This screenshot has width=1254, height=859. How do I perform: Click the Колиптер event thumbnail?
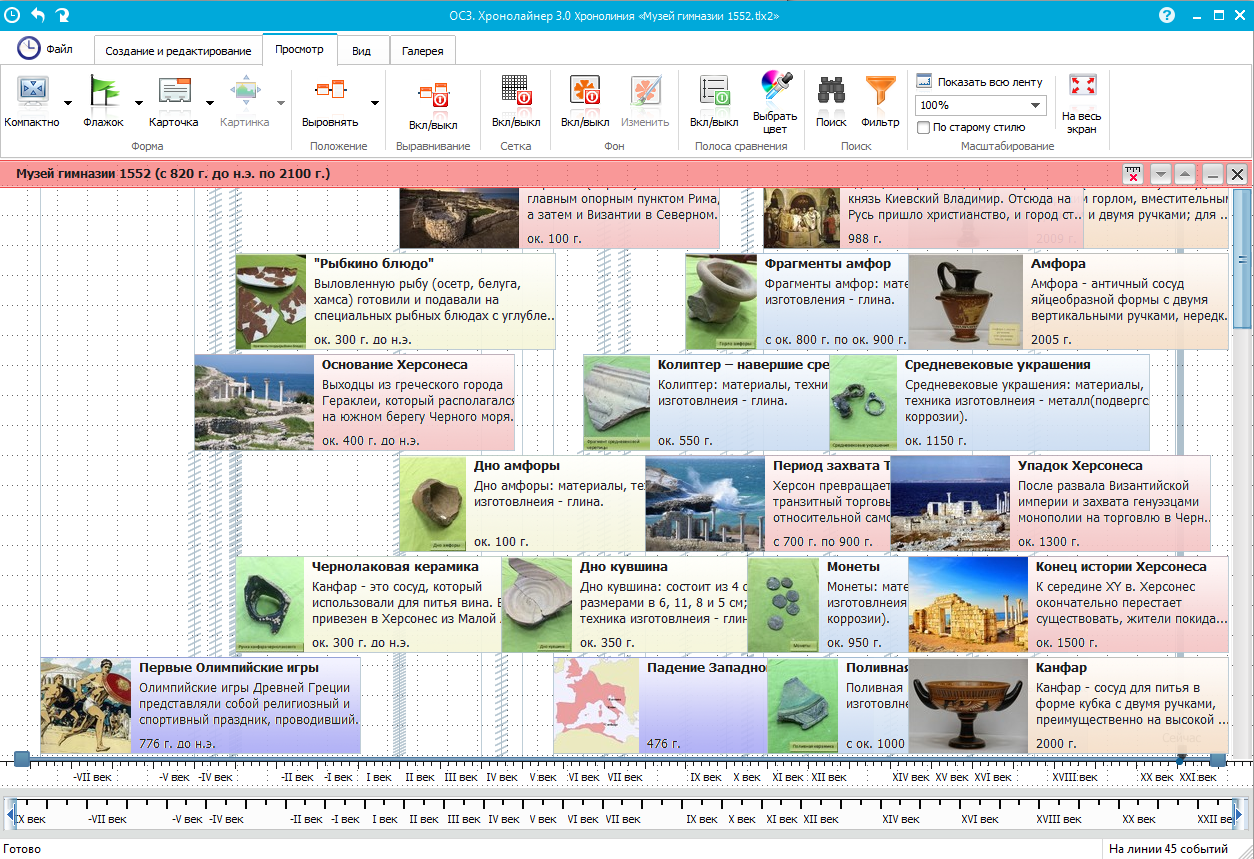pos(617,402)
